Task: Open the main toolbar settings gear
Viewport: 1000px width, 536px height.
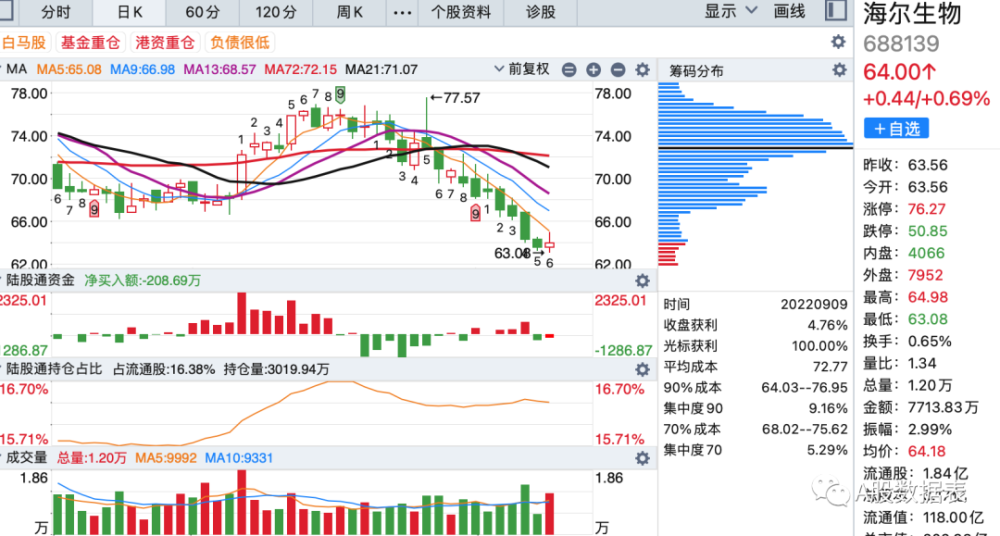Action: 838,42
